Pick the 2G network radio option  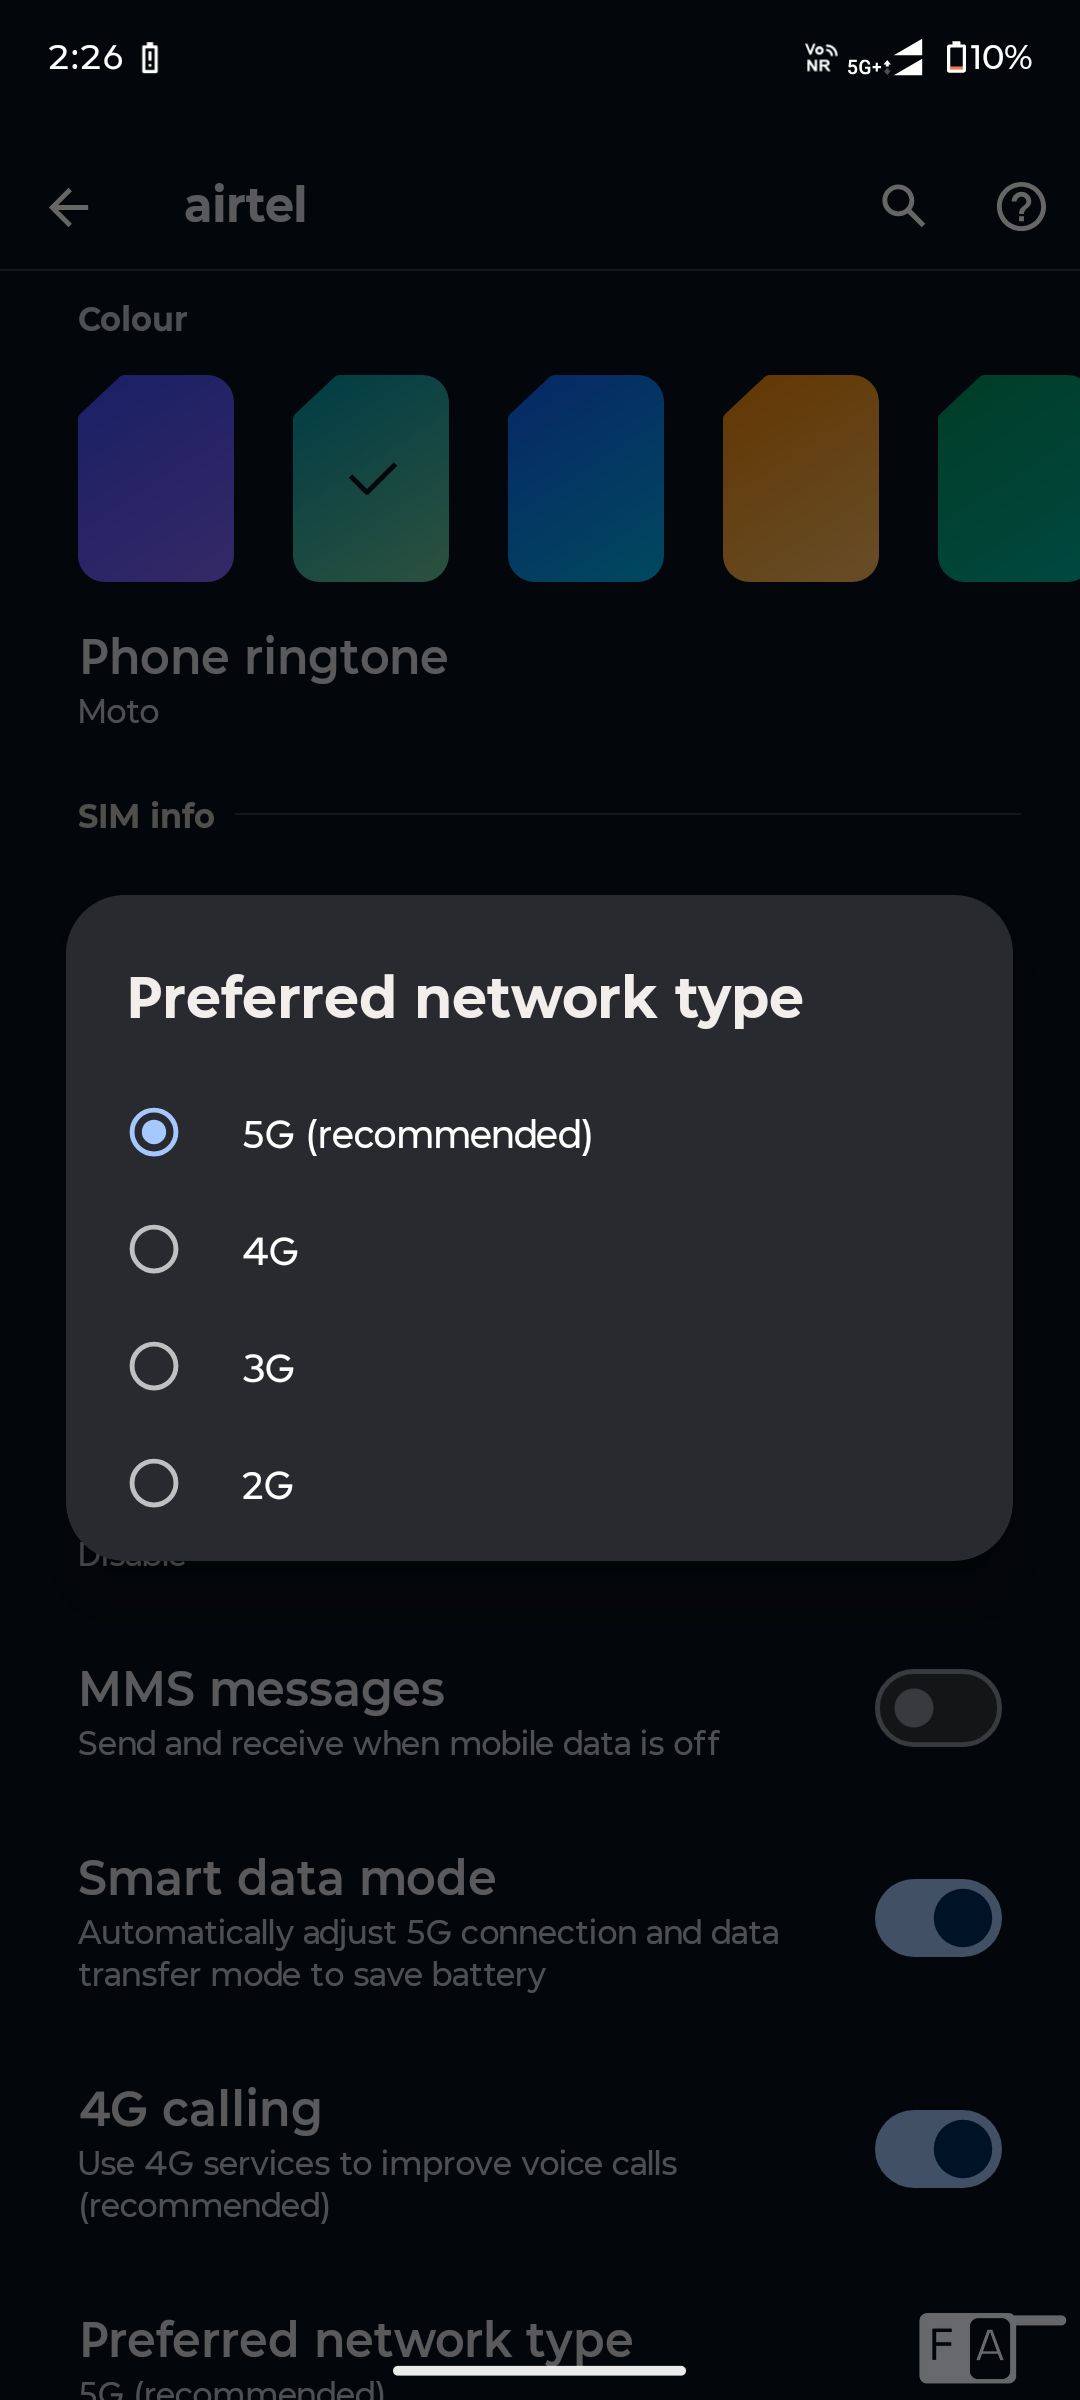point(154,1483)
